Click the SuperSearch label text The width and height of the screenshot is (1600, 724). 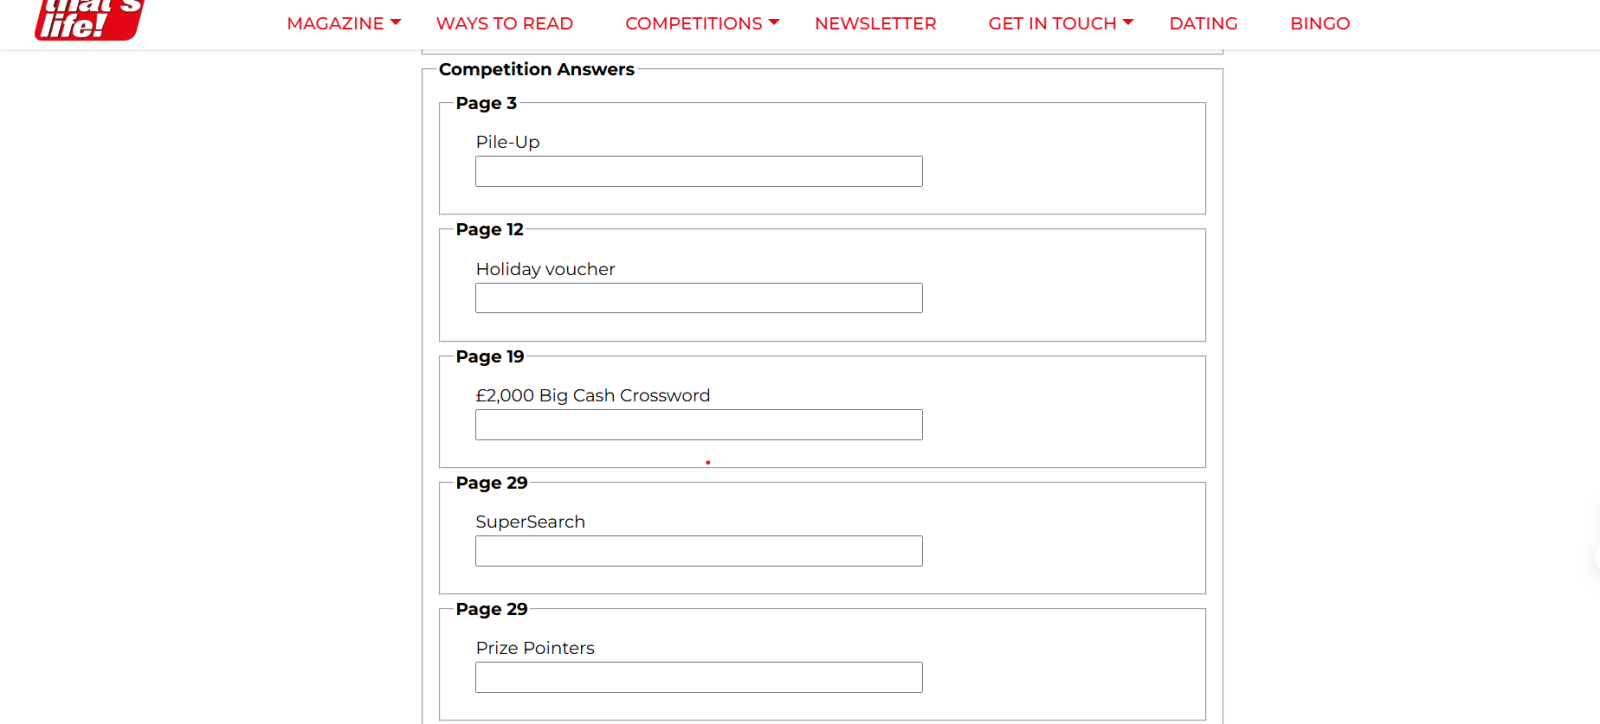click(530, 522)
